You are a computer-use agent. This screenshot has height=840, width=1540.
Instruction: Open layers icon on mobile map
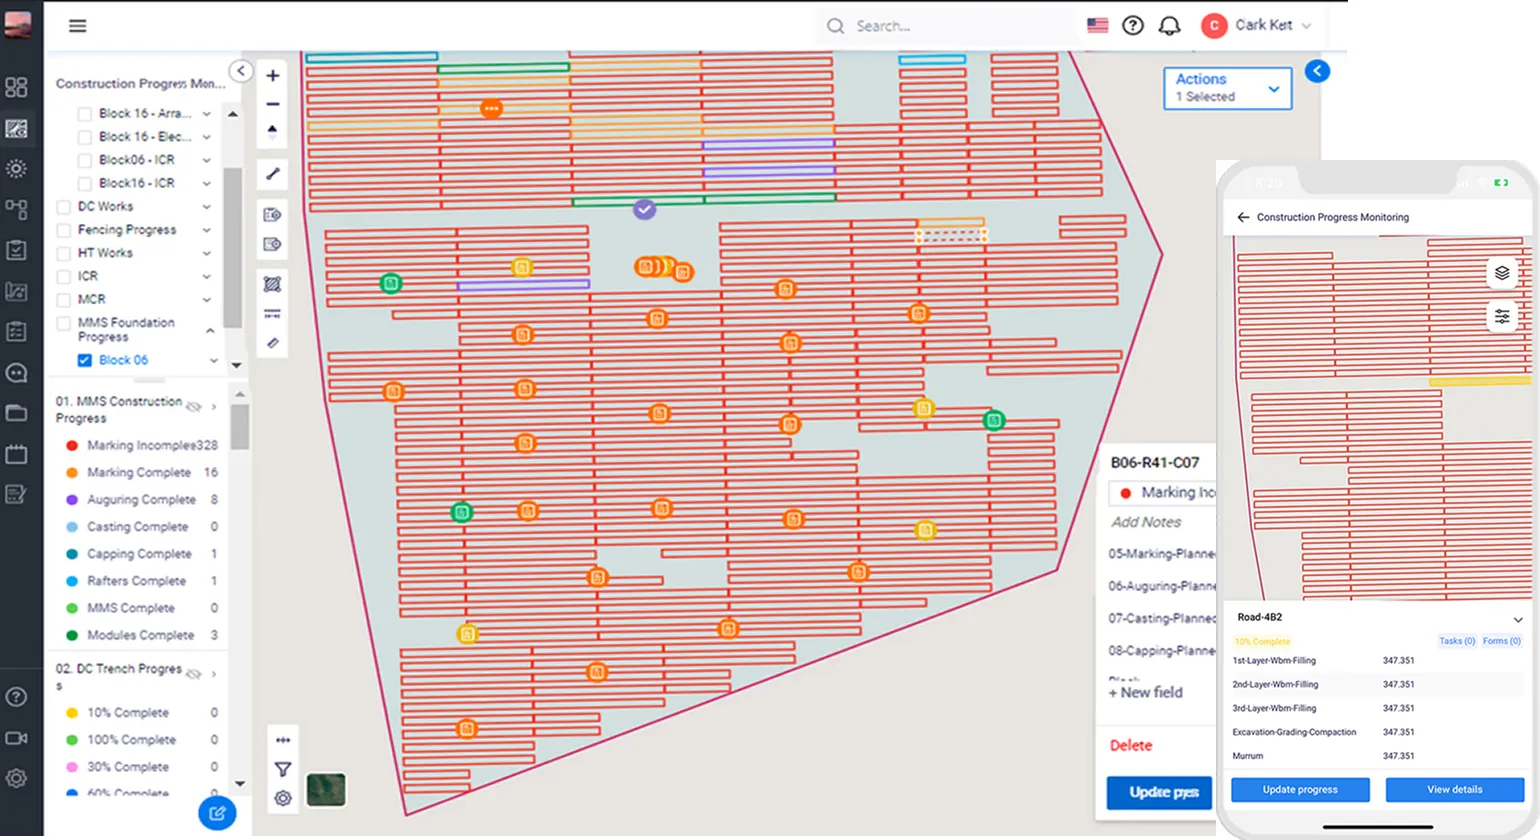point(1502,273)
